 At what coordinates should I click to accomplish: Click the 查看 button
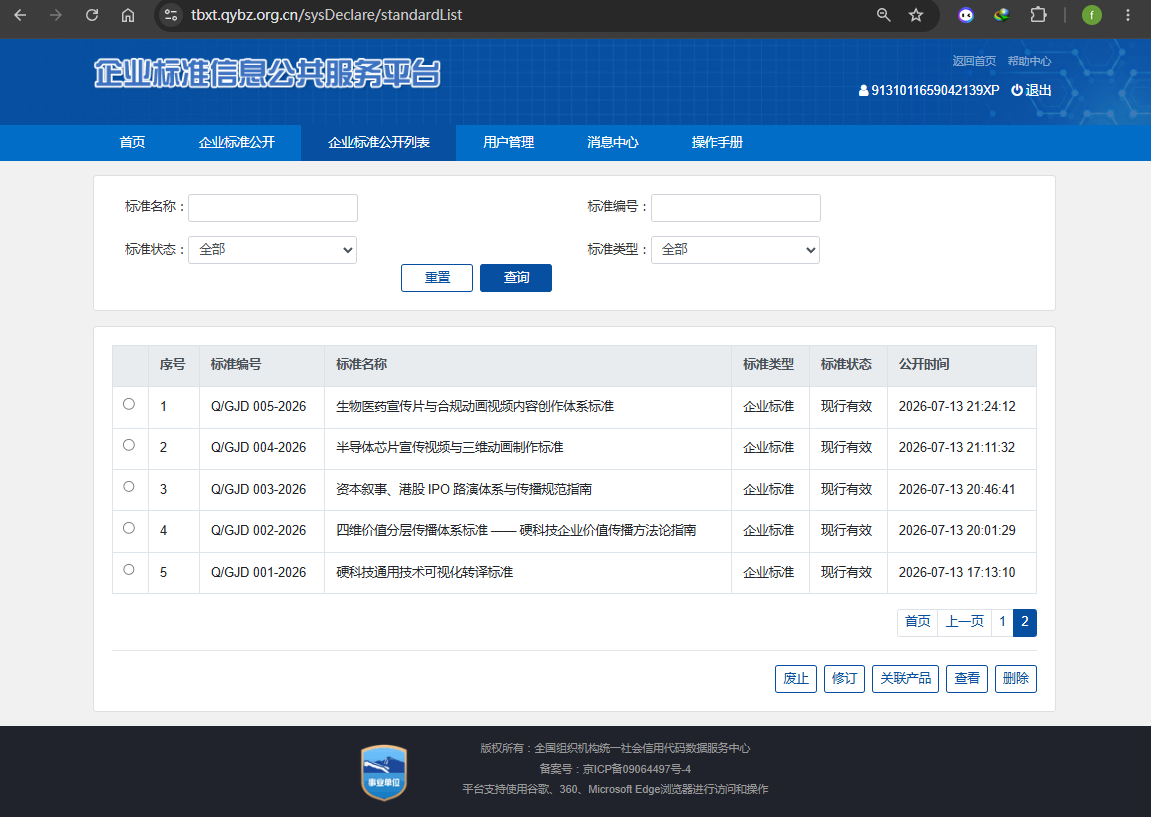tap(967, 678)
